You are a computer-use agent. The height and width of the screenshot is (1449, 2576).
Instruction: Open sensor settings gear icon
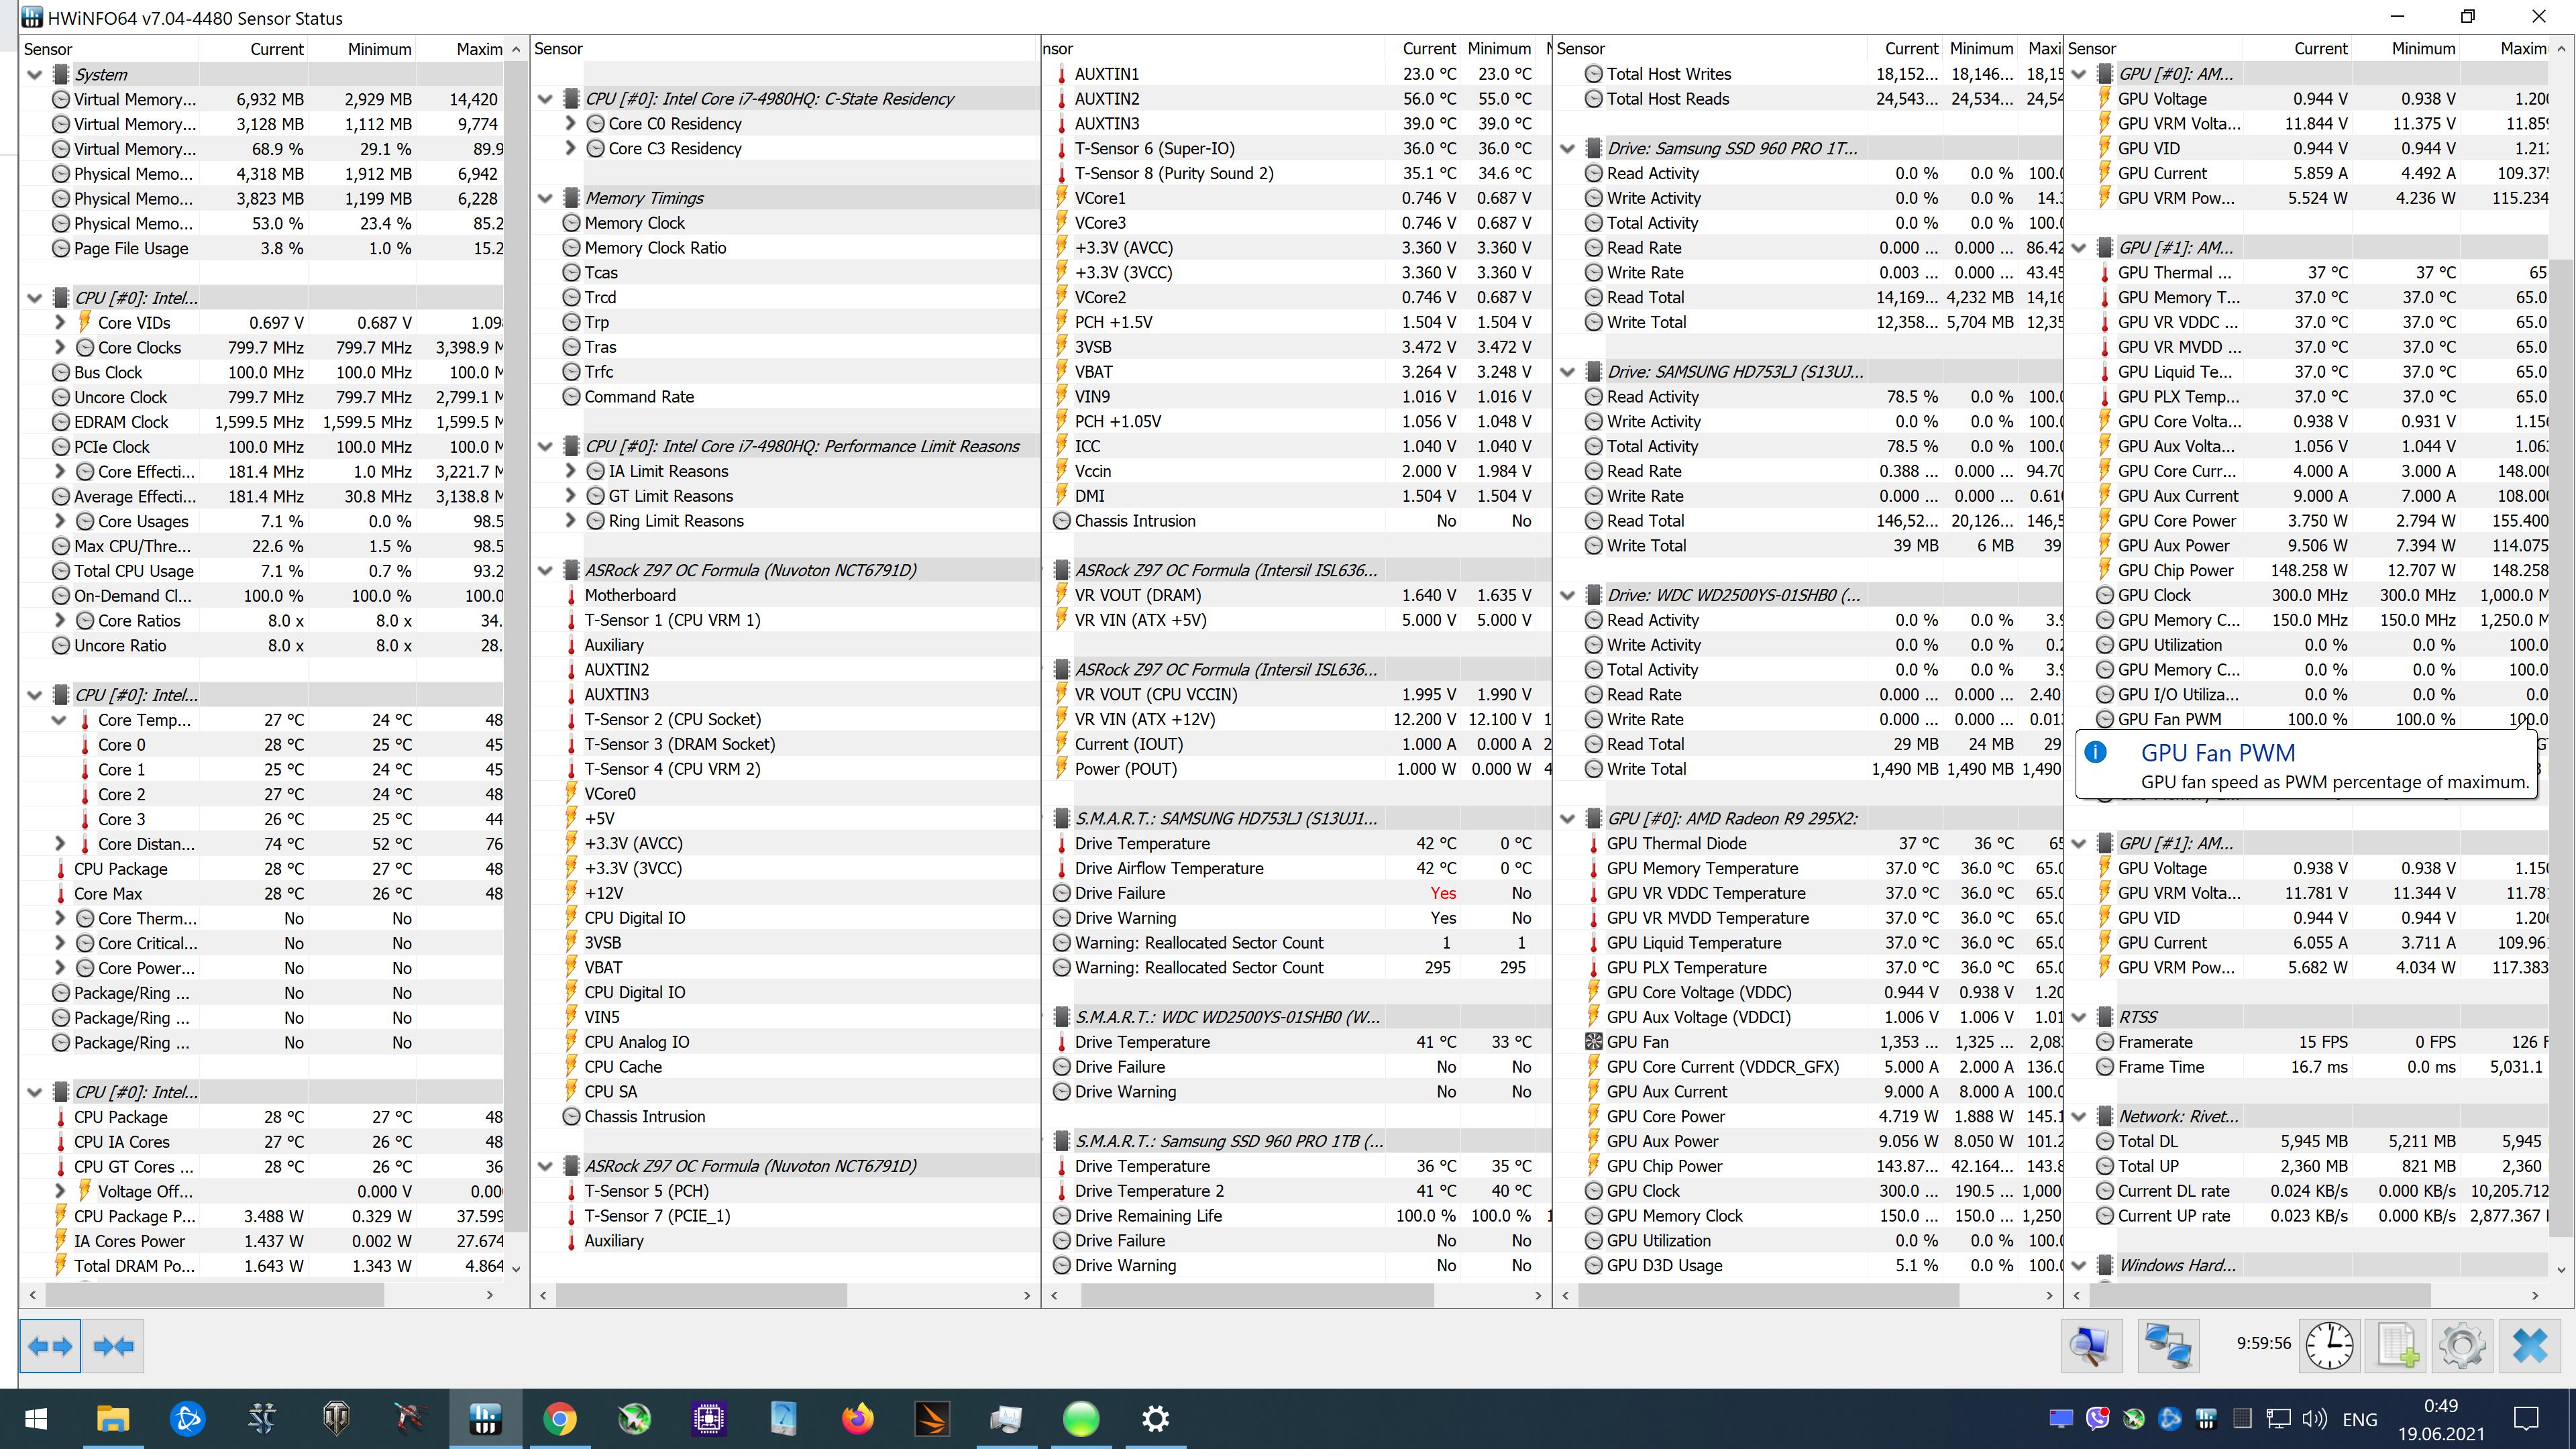click(x=2462, y=1346)
